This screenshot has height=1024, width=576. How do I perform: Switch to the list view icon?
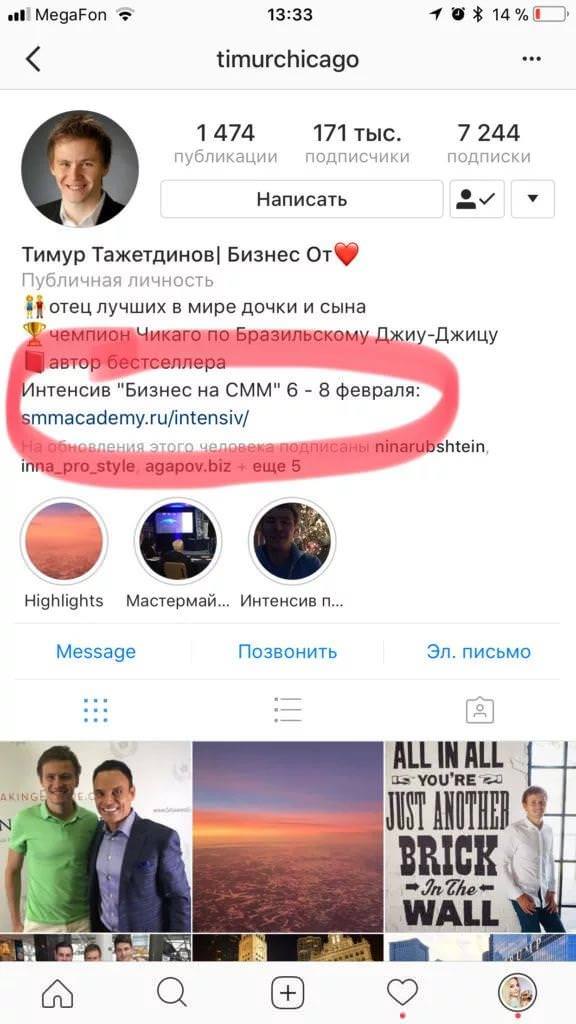coord(288,710)
